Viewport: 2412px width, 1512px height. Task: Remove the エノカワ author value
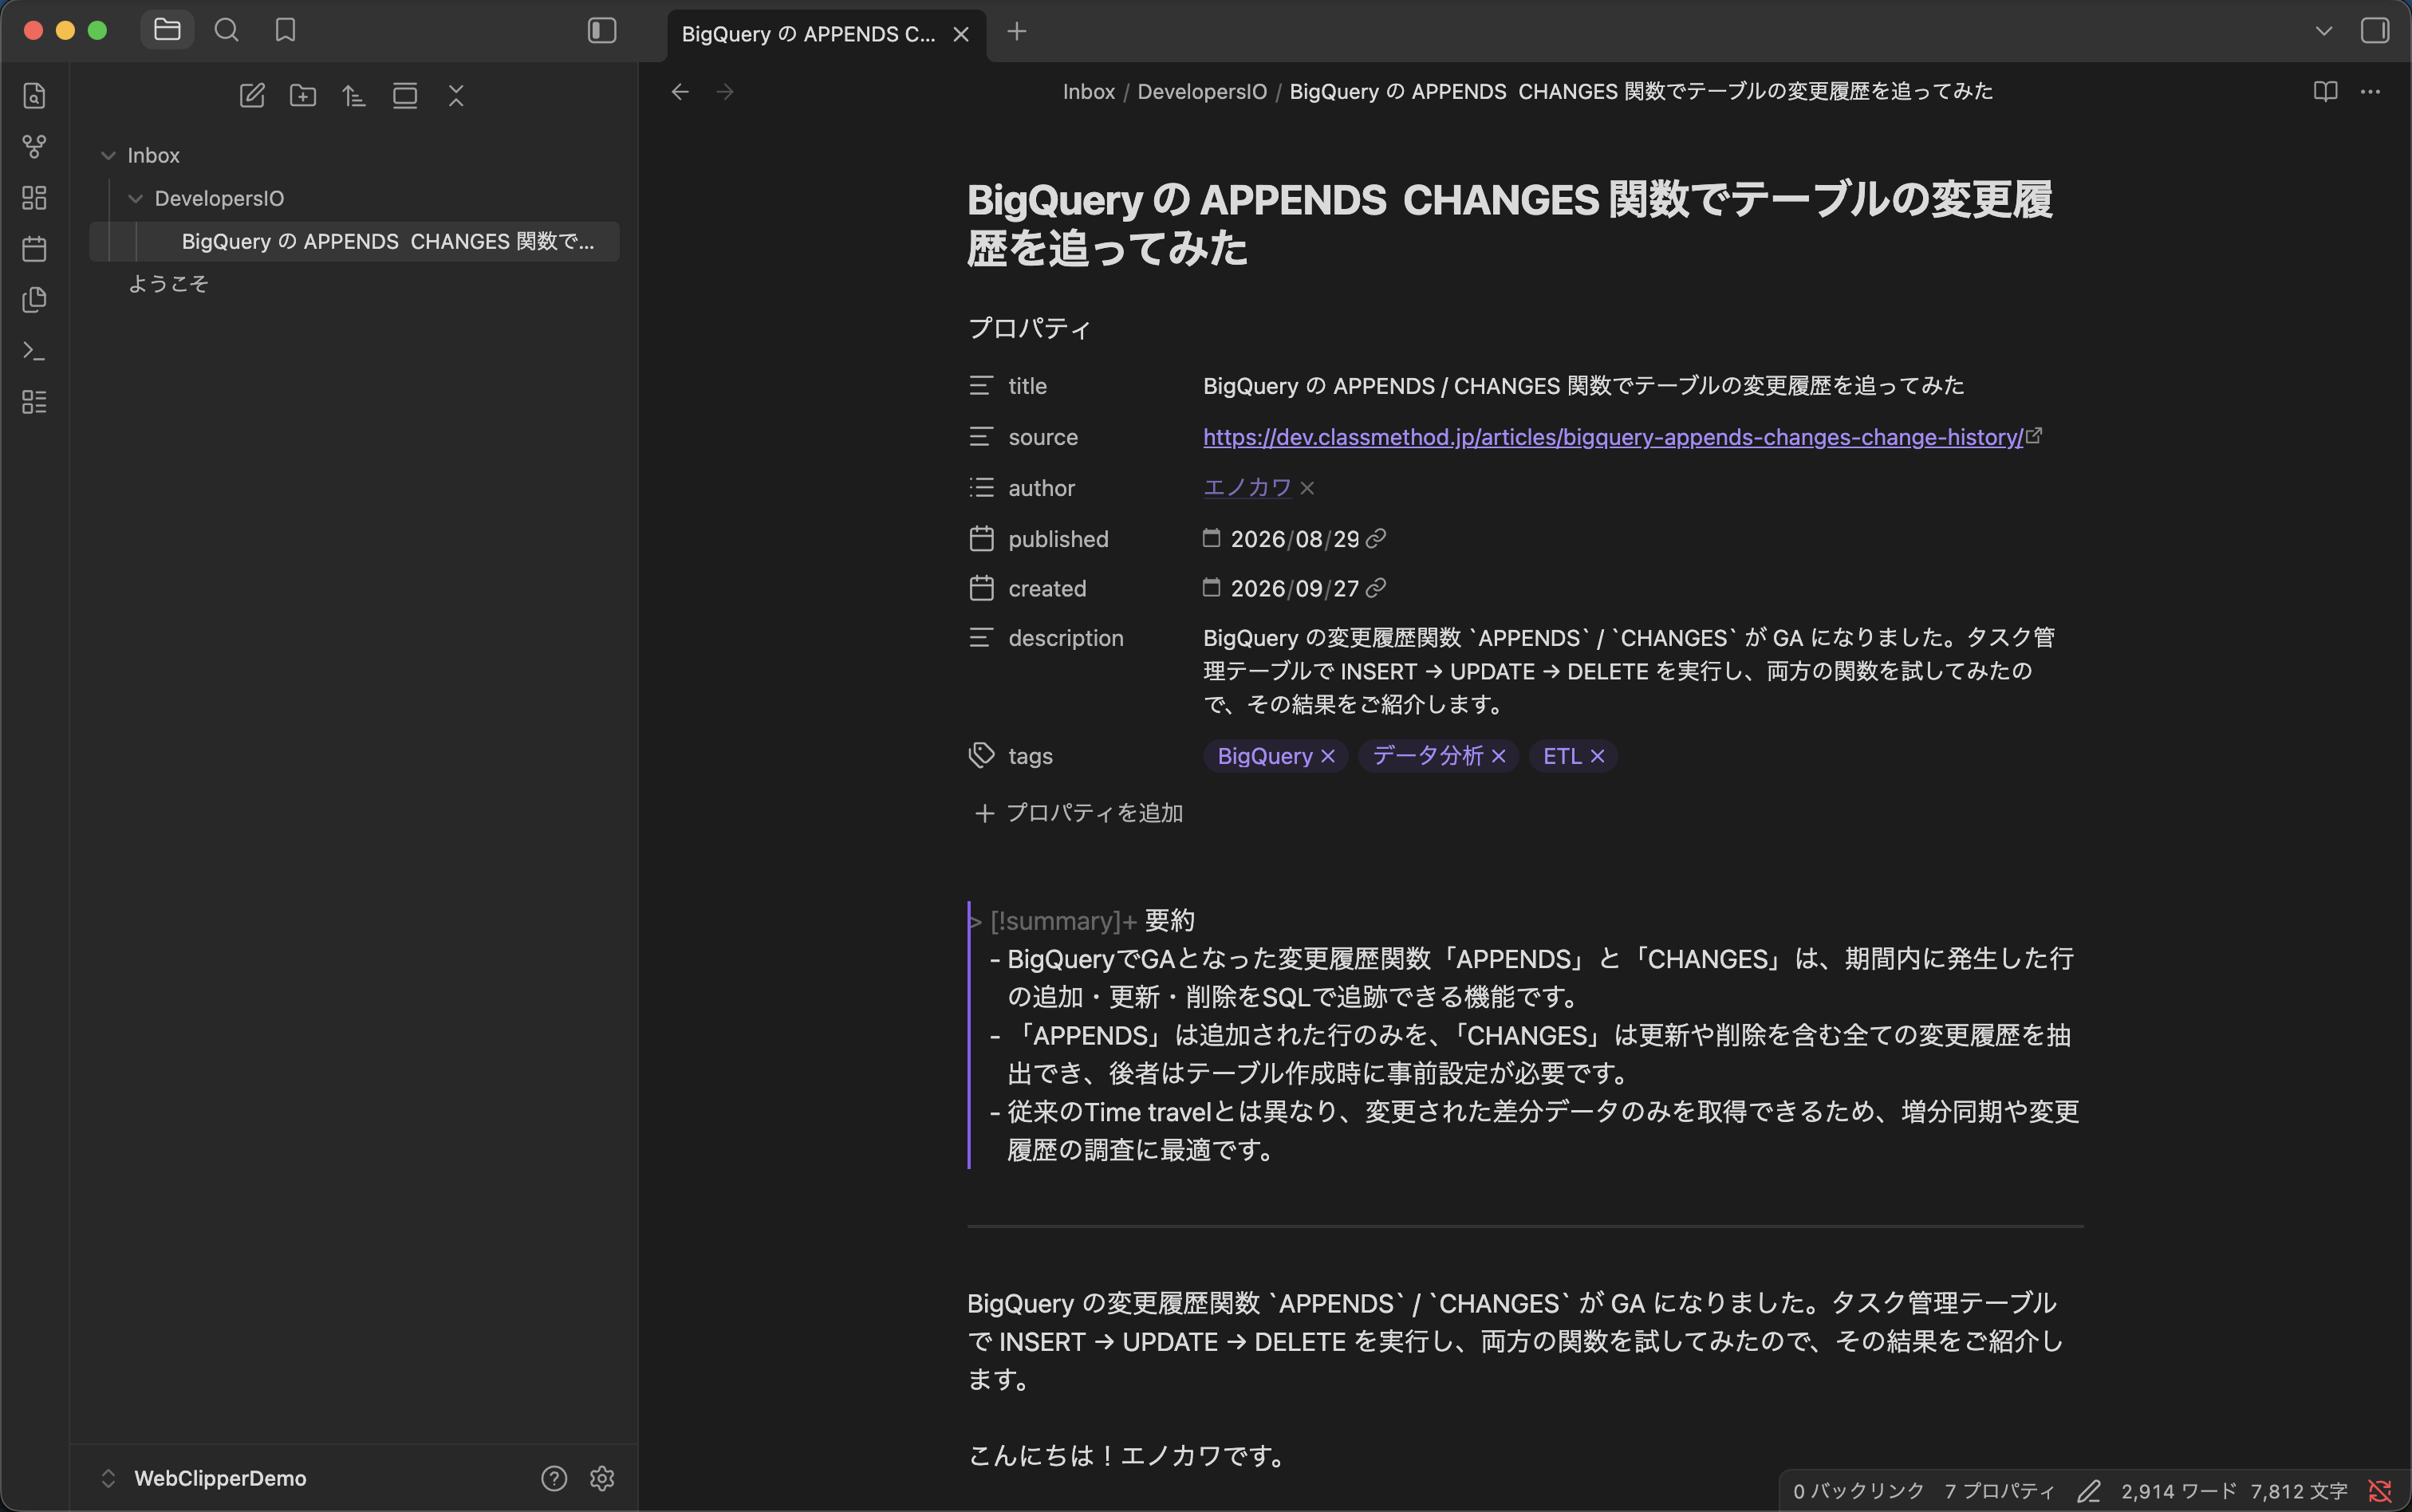pos(1307,489)
